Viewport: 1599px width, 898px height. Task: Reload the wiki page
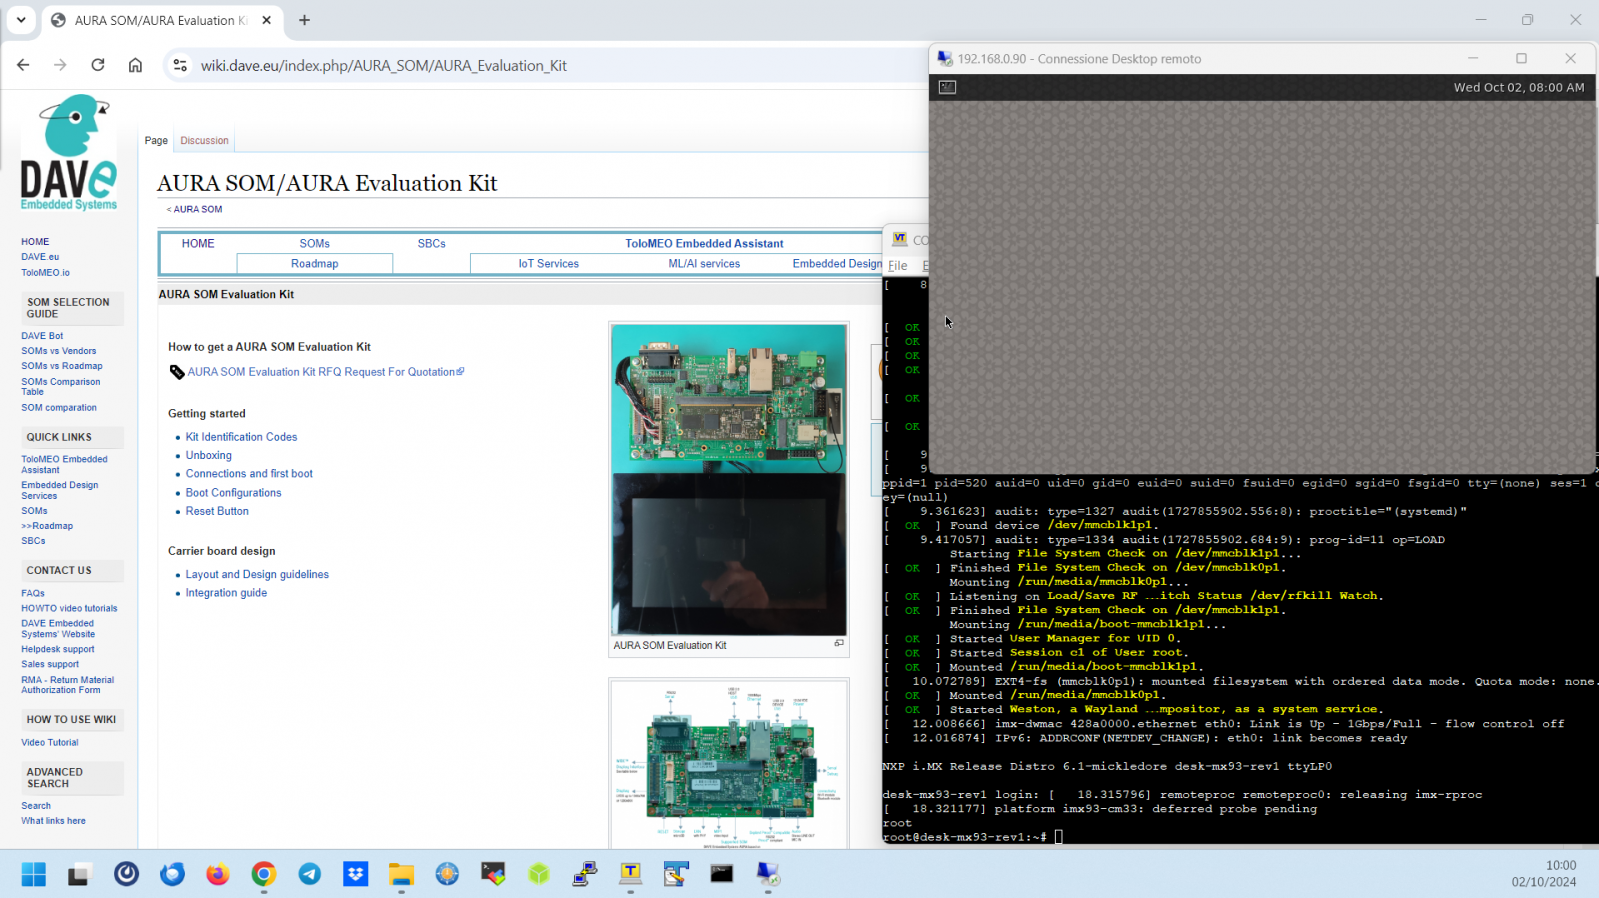coord(98,65)
